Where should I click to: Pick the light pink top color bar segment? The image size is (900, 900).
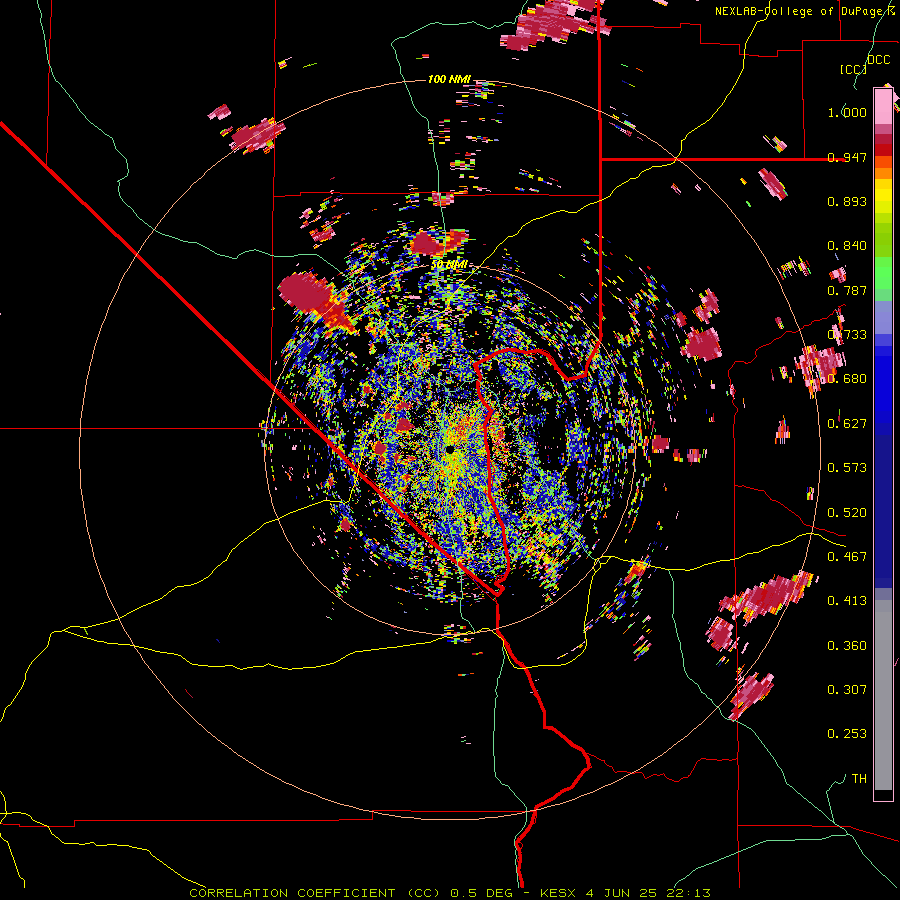(x=883, y=106)
